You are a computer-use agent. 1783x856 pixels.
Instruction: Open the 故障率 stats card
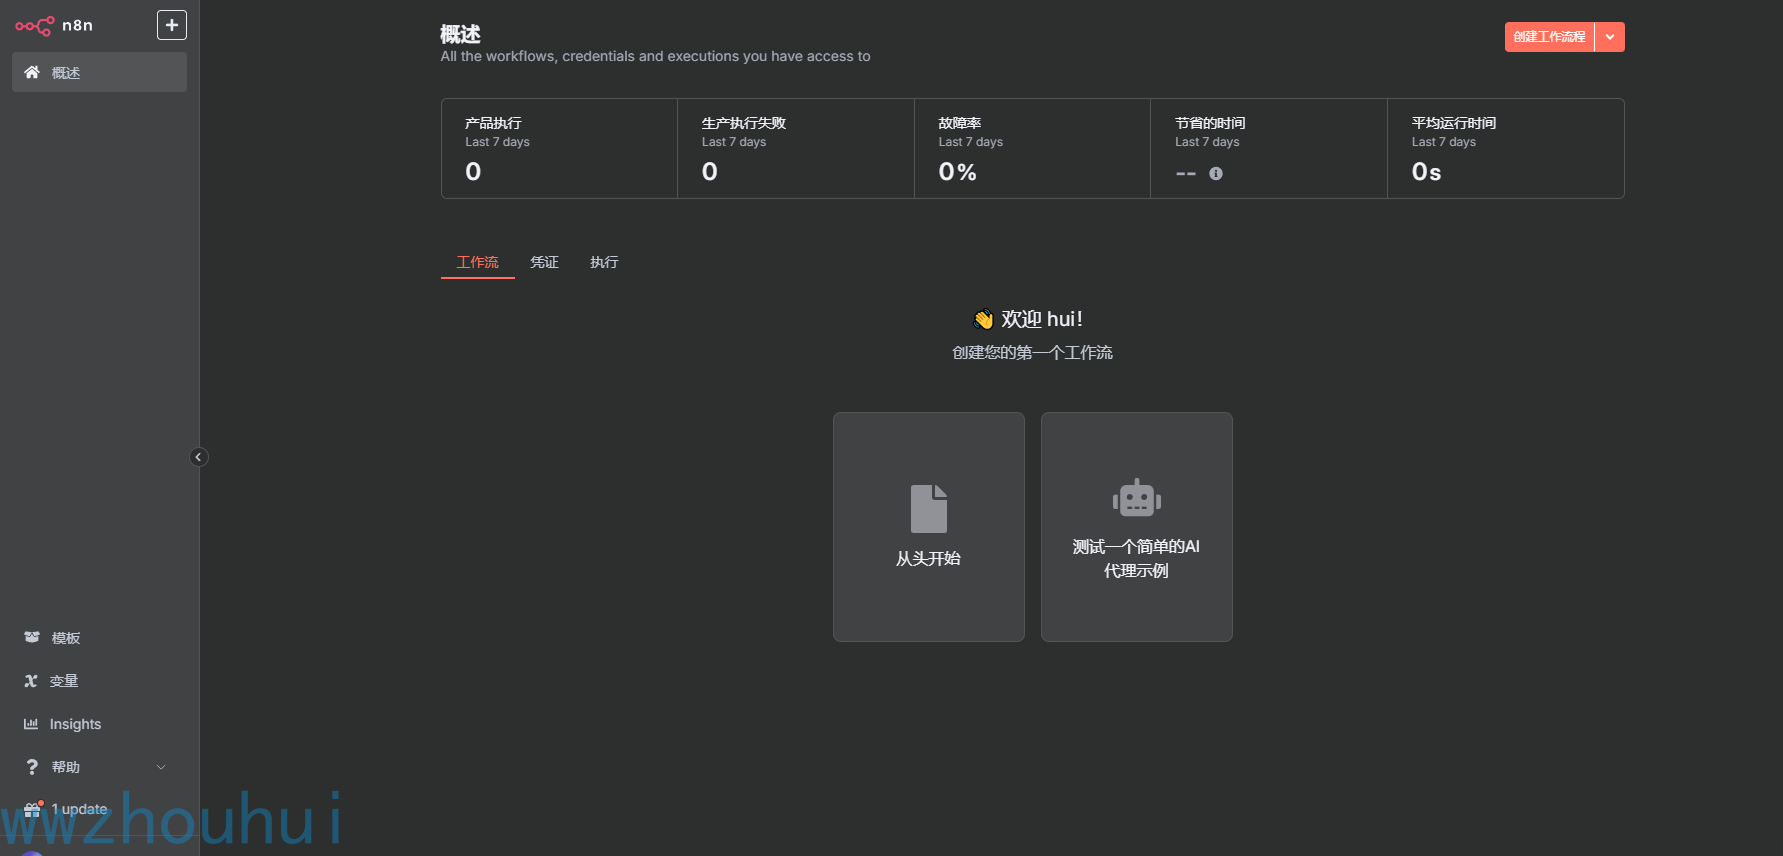(1033, 148)
